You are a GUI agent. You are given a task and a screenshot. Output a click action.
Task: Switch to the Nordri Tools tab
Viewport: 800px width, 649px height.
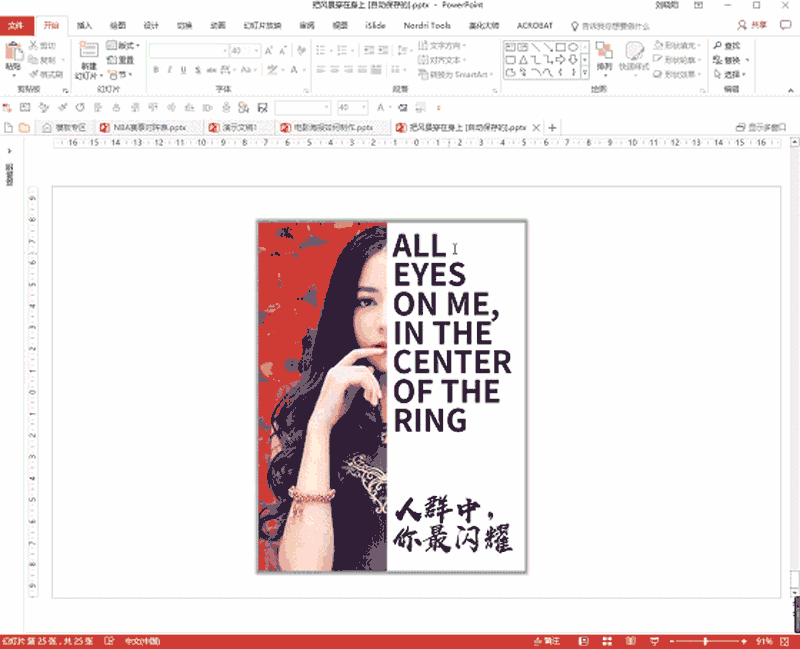427,26
